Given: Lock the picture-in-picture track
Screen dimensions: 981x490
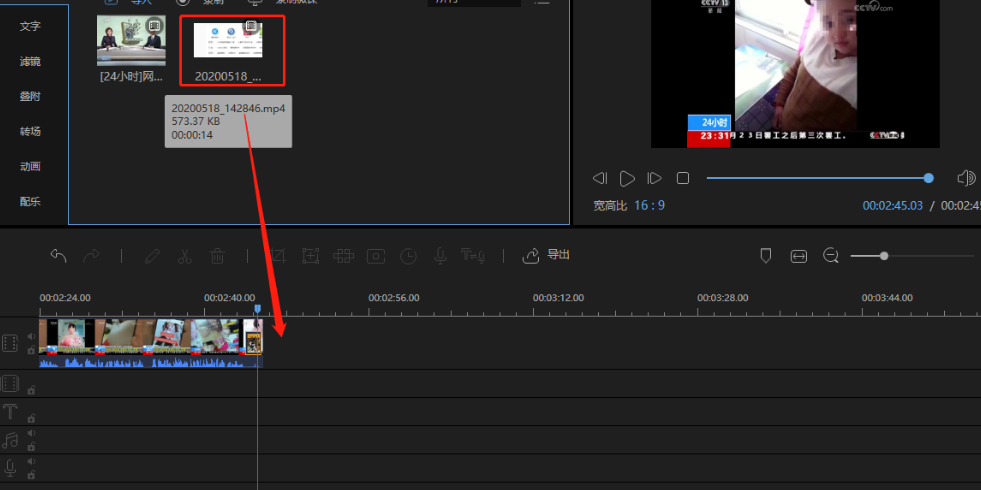Looking at the screenshot, I should pyautogui.click(x=31, y=390).
